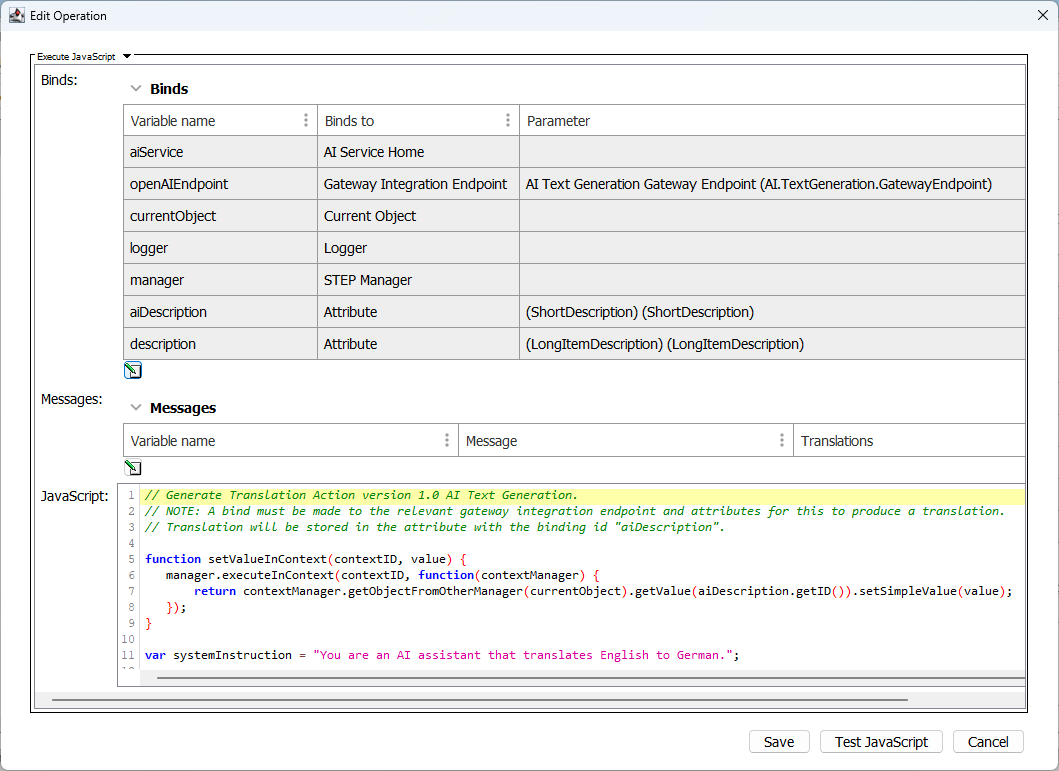1059x771 pixels.
Task: Click the edit icon below the Binds table
Action: (x=133, y=371)
